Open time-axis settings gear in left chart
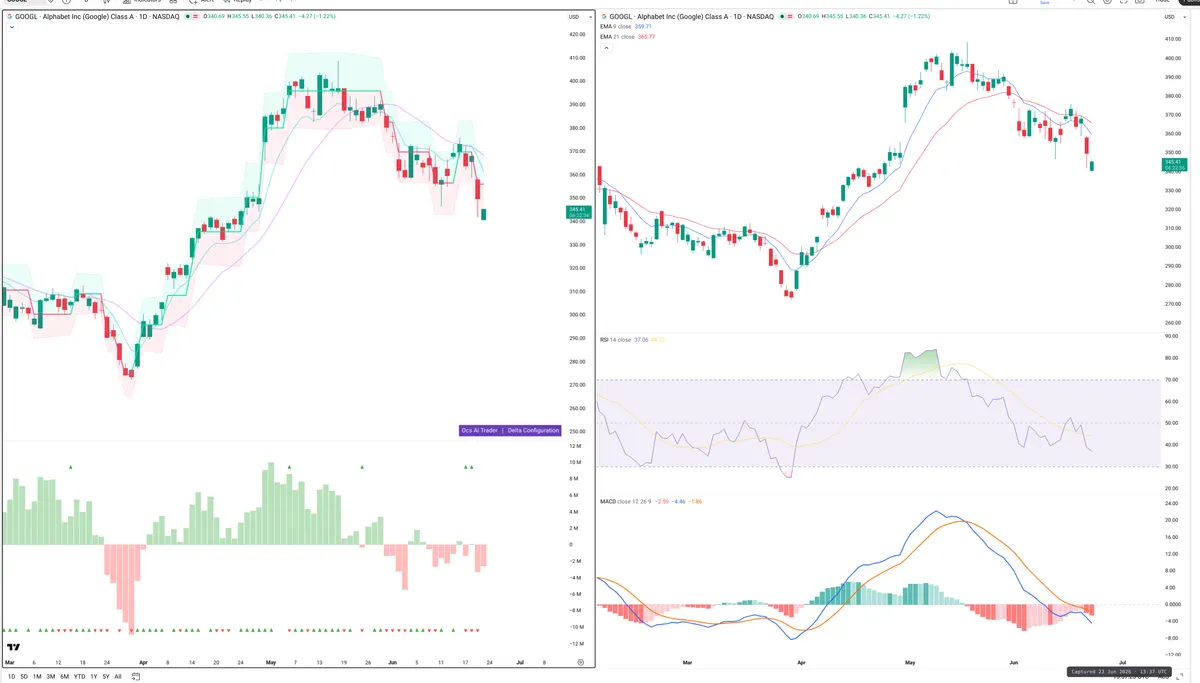1200x683 pixels. 581,662
